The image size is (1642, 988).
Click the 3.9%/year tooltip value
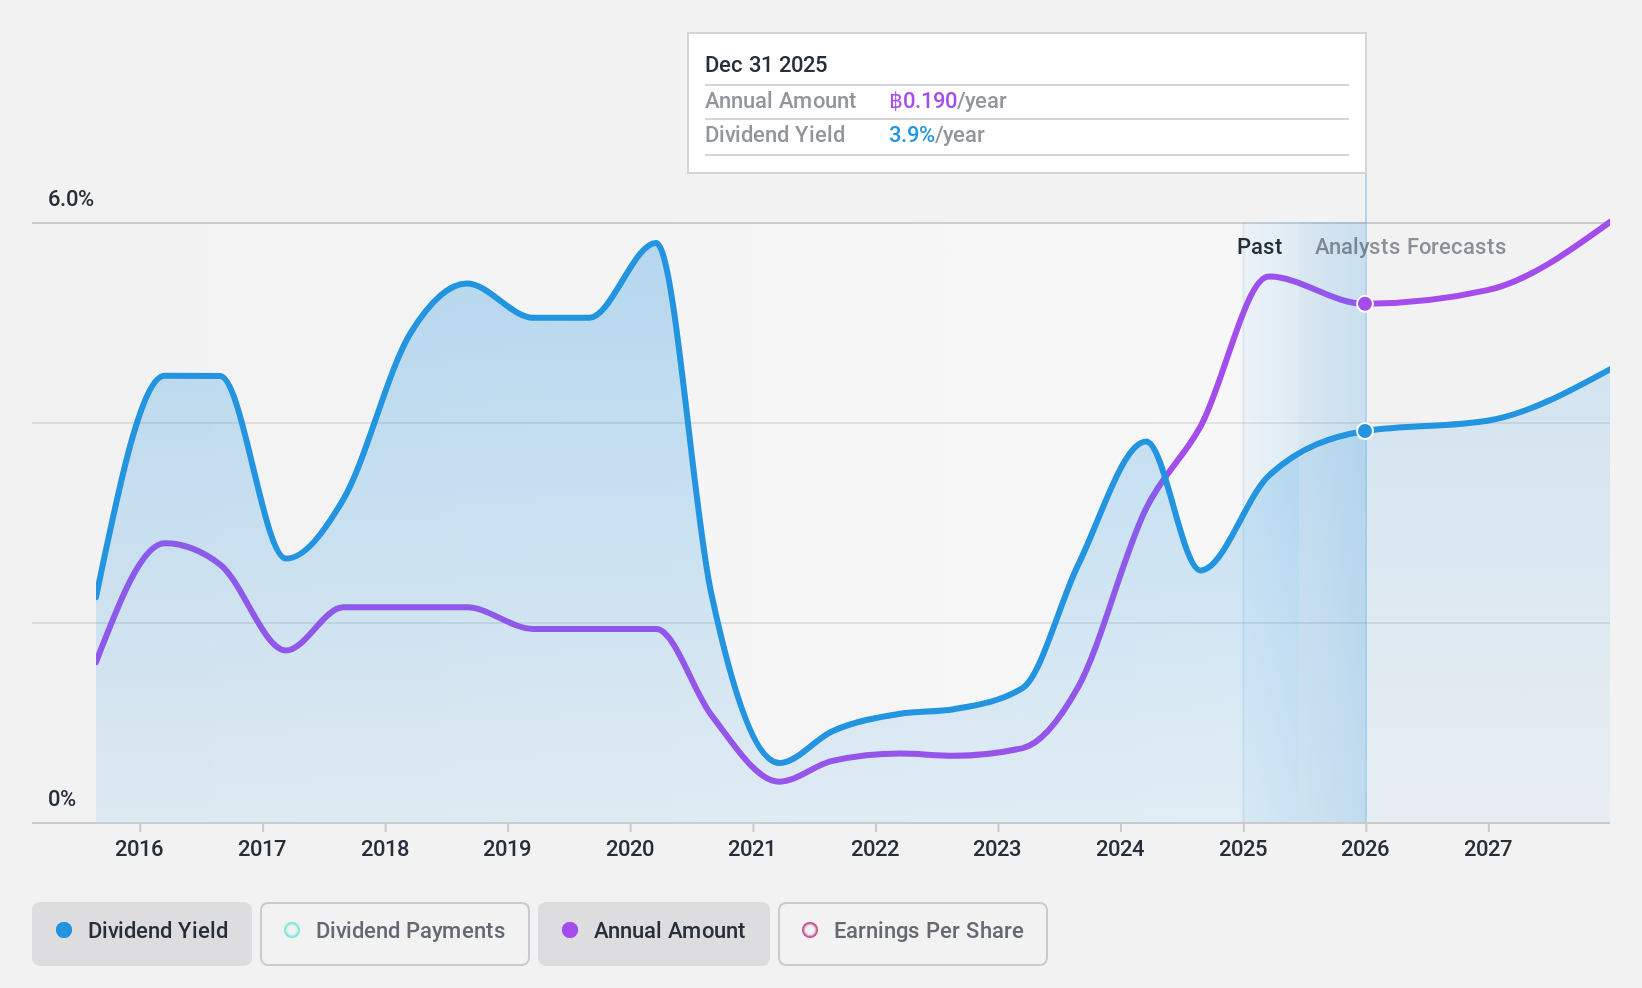[x=936, y=135]
